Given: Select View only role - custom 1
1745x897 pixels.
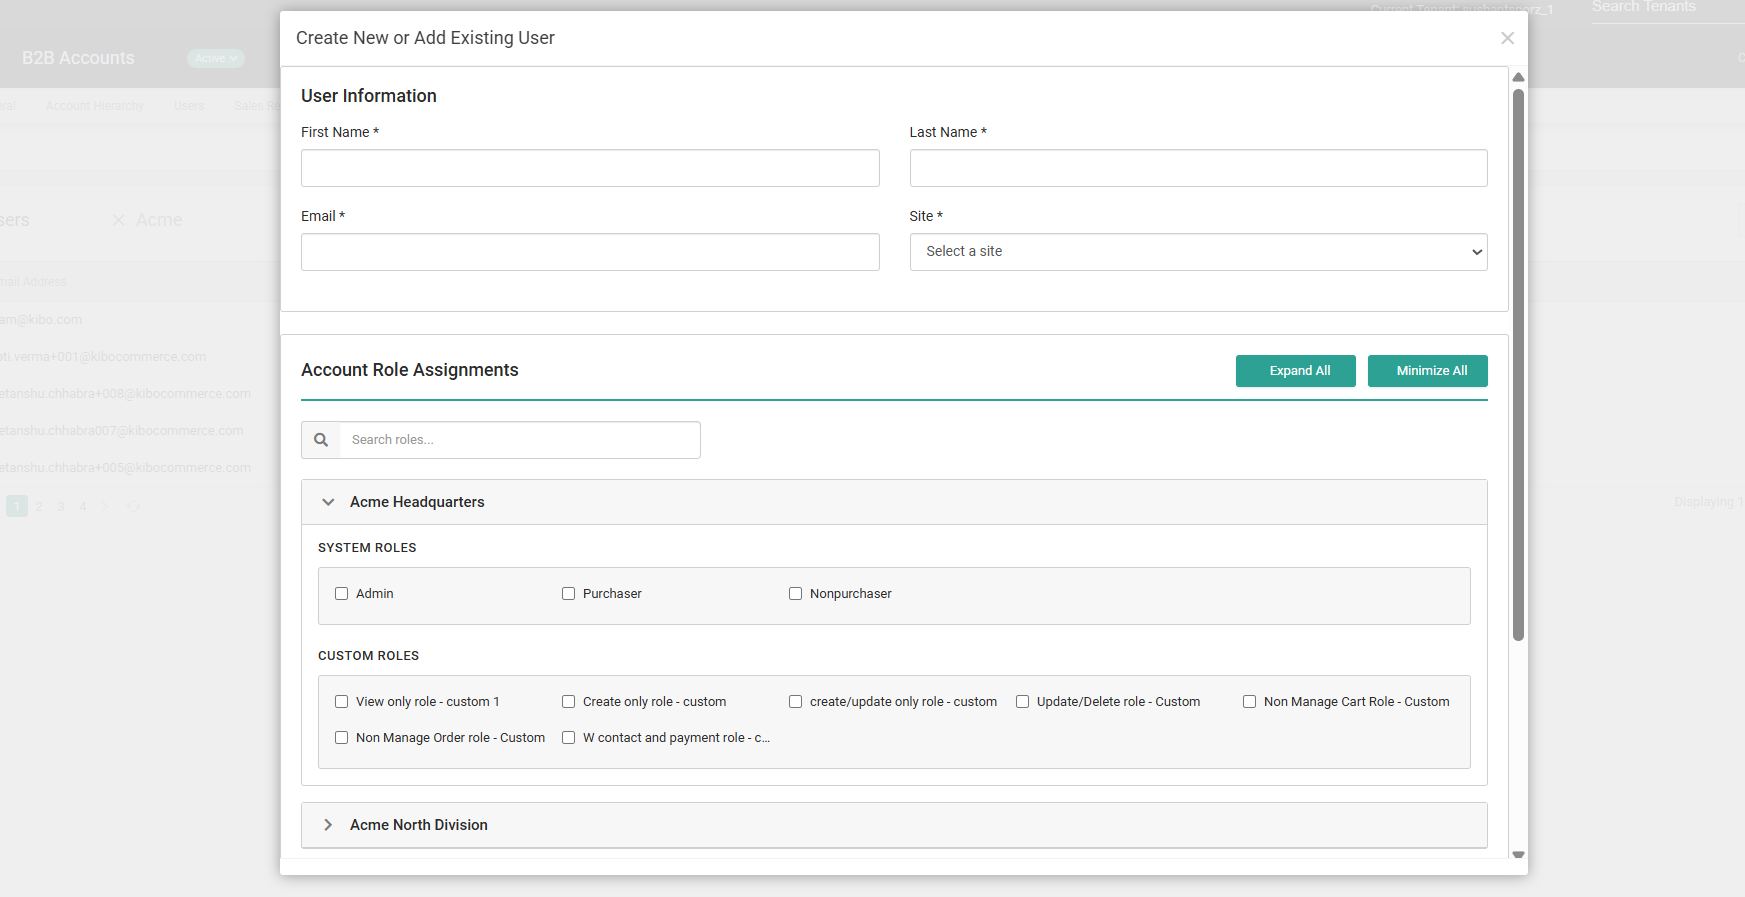Looking at the screenshot, I should pos(342,702).
